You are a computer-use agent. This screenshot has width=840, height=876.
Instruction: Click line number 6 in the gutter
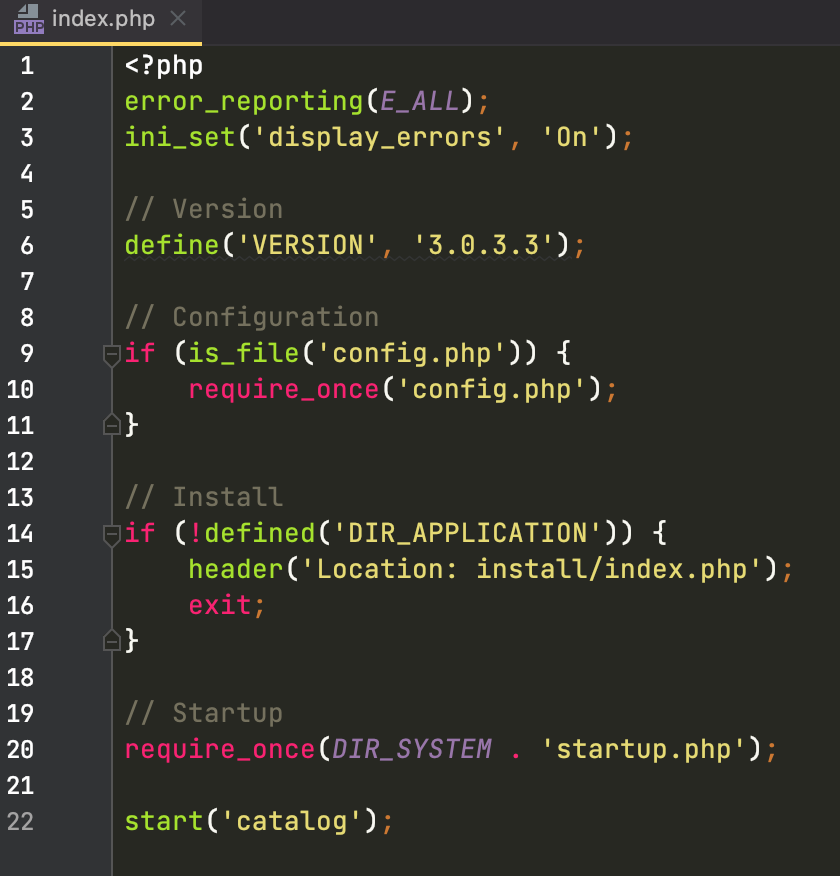[26, 246]
